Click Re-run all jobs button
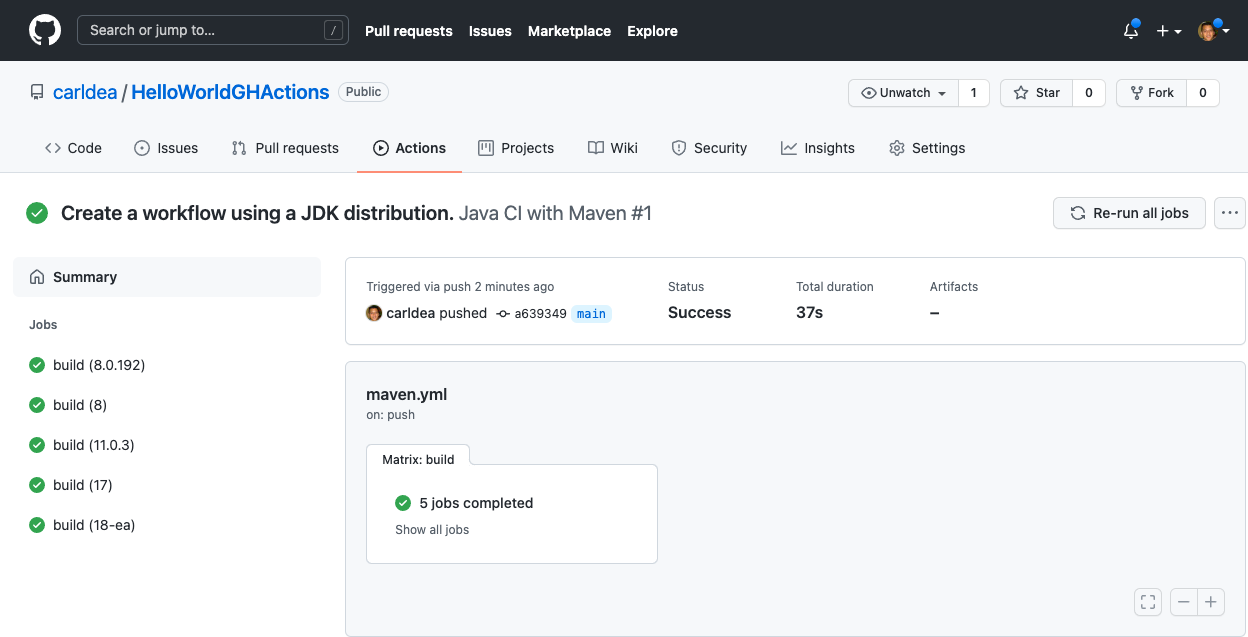This screenshot has width=1248, height=637. point(1129,213)
